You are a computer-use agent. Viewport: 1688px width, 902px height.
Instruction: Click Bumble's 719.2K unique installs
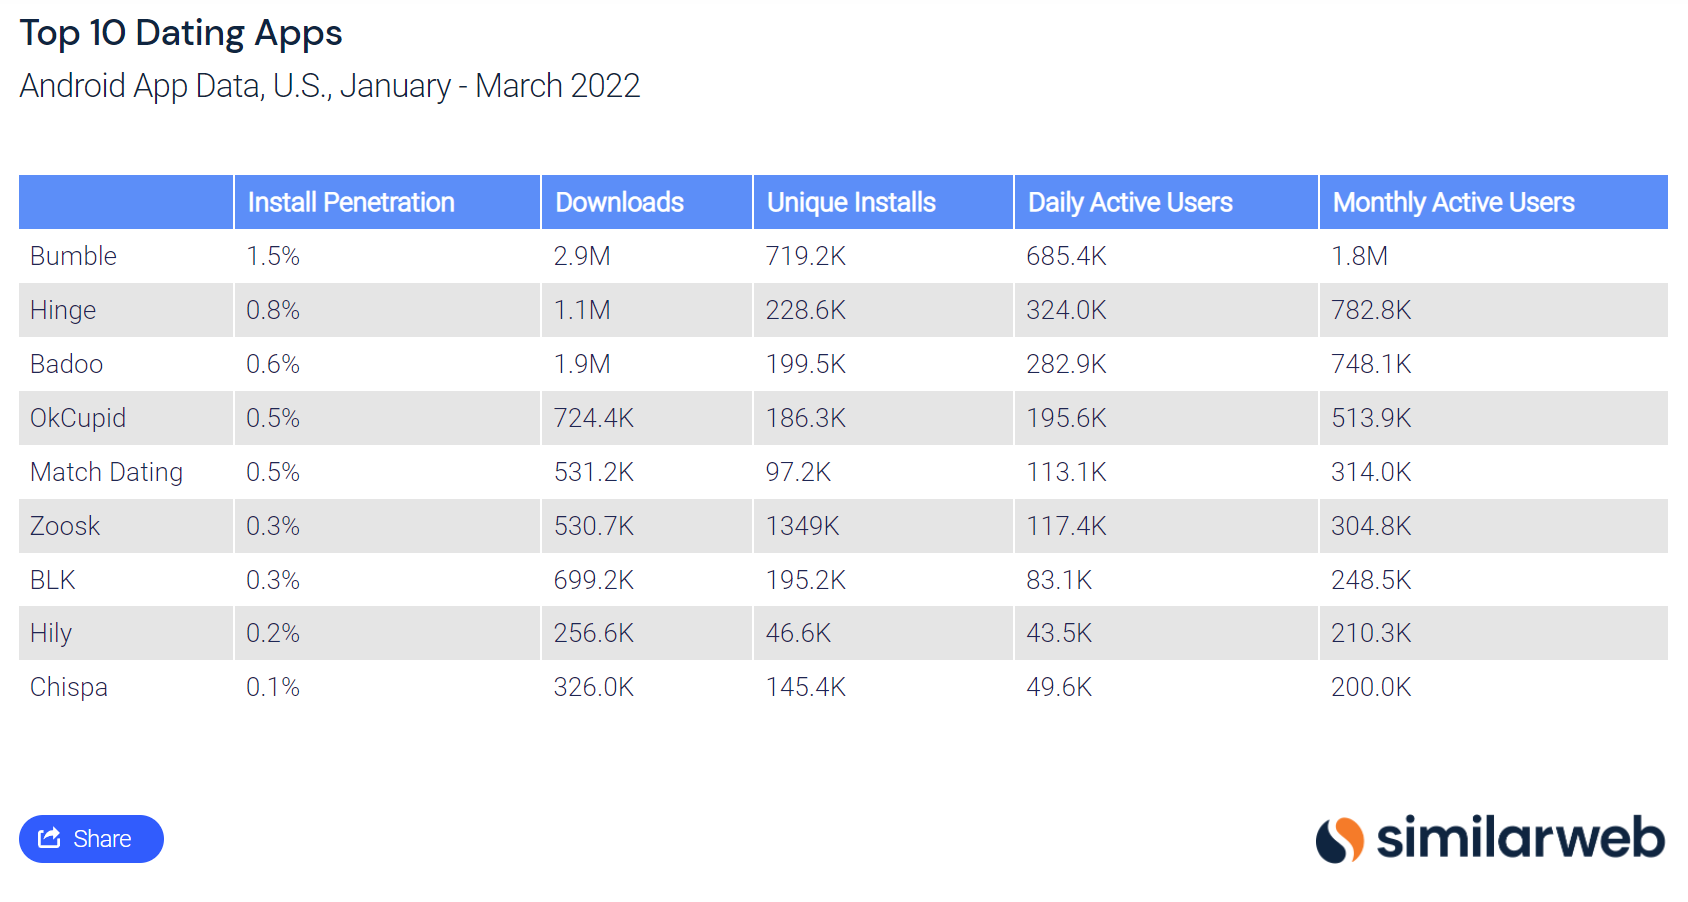(x=806, y=256)
